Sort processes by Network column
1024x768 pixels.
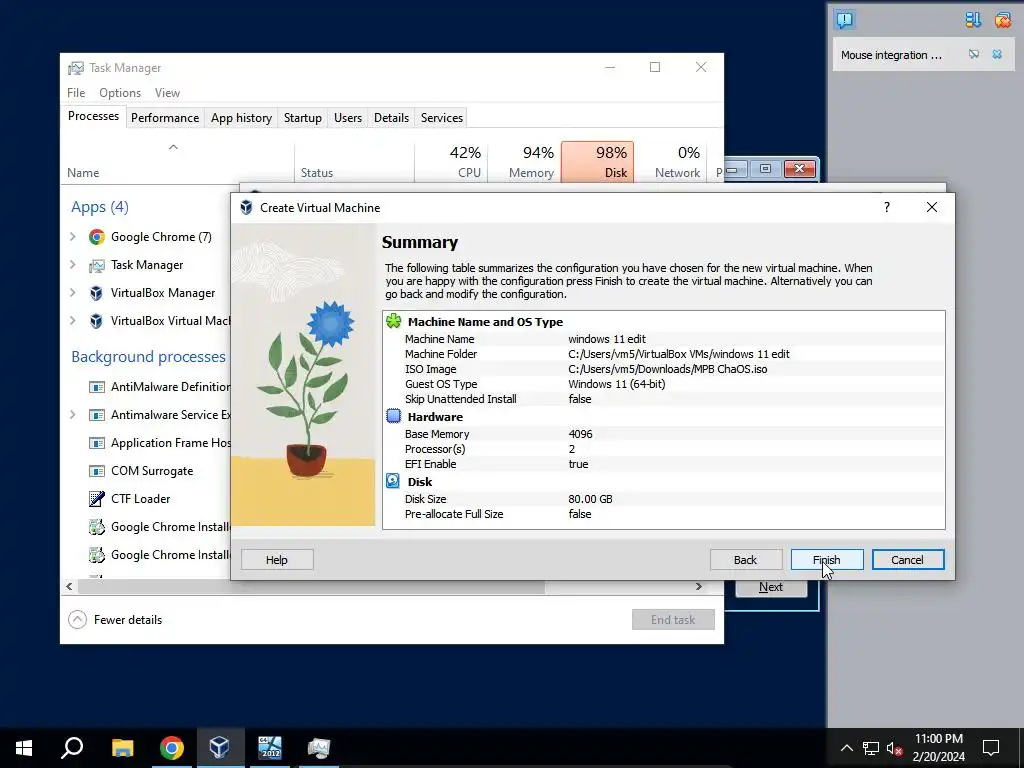[x=670, y=161]
